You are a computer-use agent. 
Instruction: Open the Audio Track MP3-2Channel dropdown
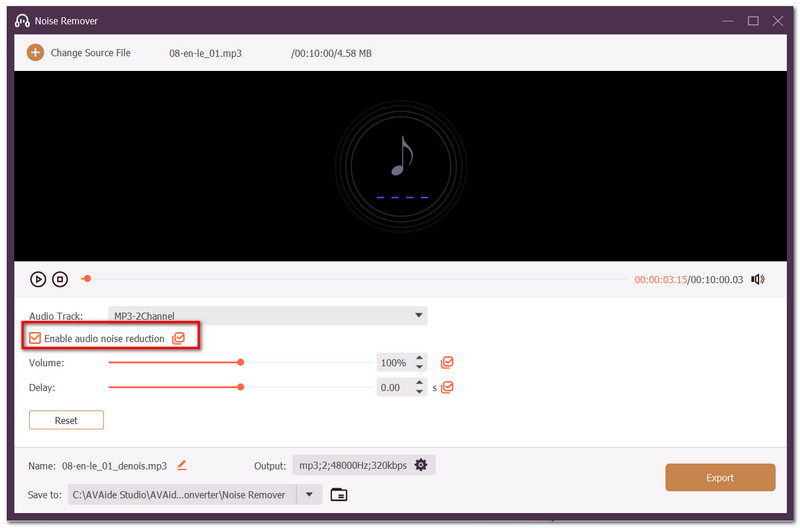[x=268, y=315]
